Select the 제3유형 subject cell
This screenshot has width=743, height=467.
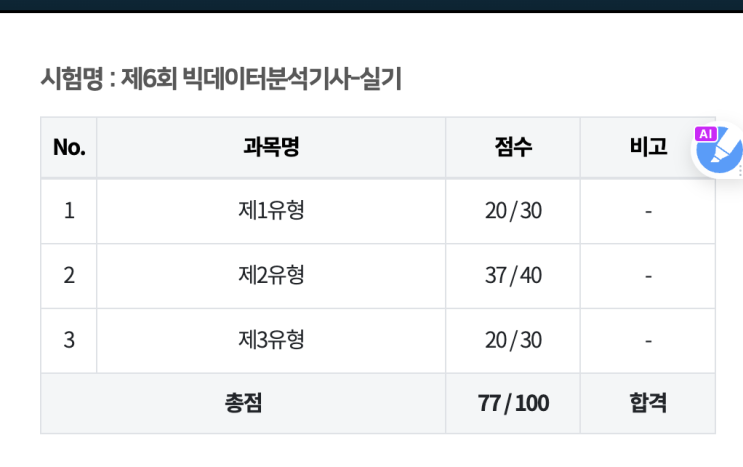point(271,341)
